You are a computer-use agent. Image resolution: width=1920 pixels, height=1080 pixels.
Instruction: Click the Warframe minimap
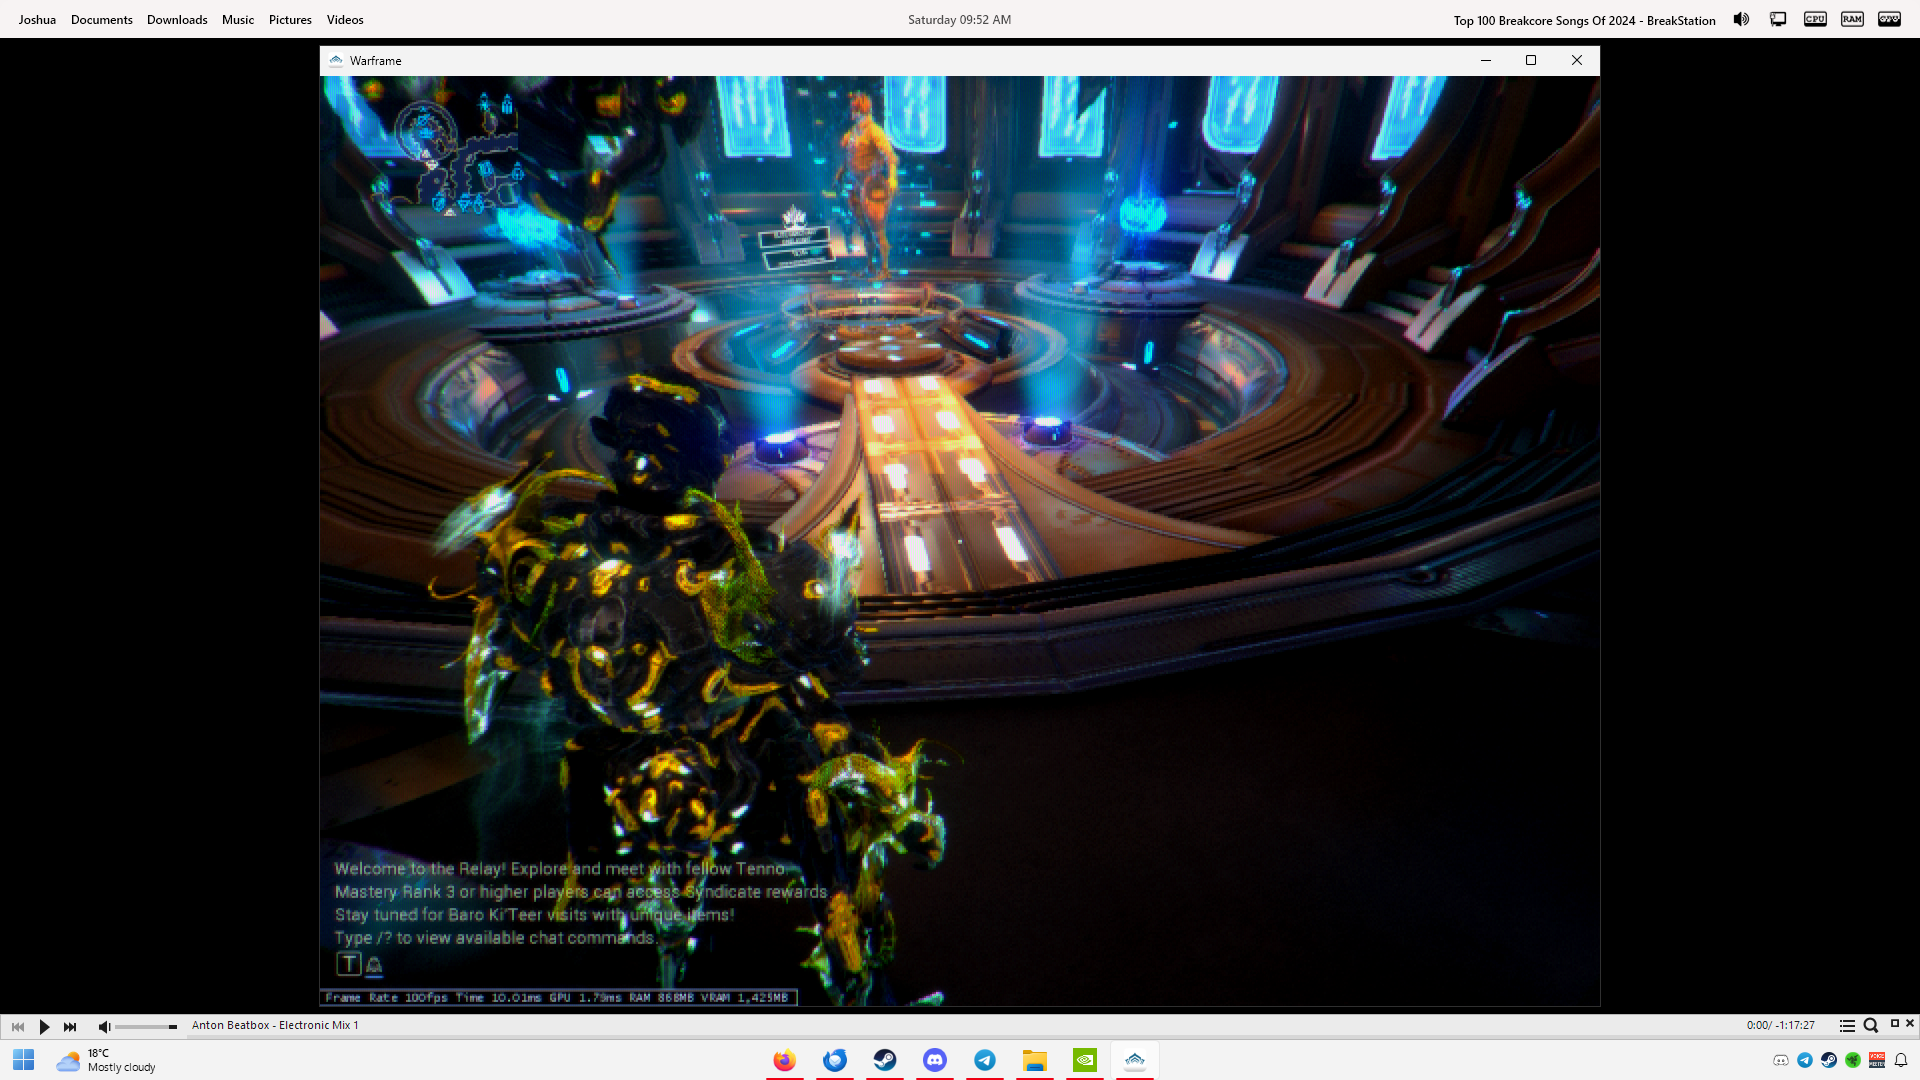457,155
